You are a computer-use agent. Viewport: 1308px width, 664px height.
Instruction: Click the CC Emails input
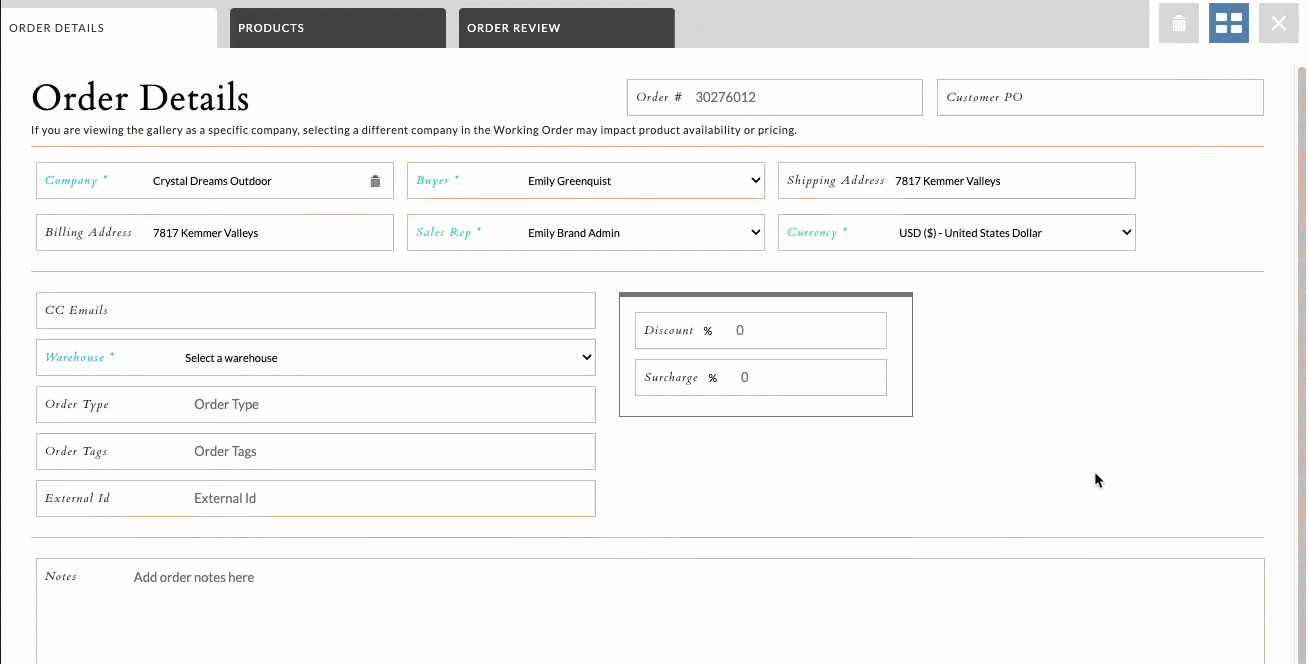point(315,310)
